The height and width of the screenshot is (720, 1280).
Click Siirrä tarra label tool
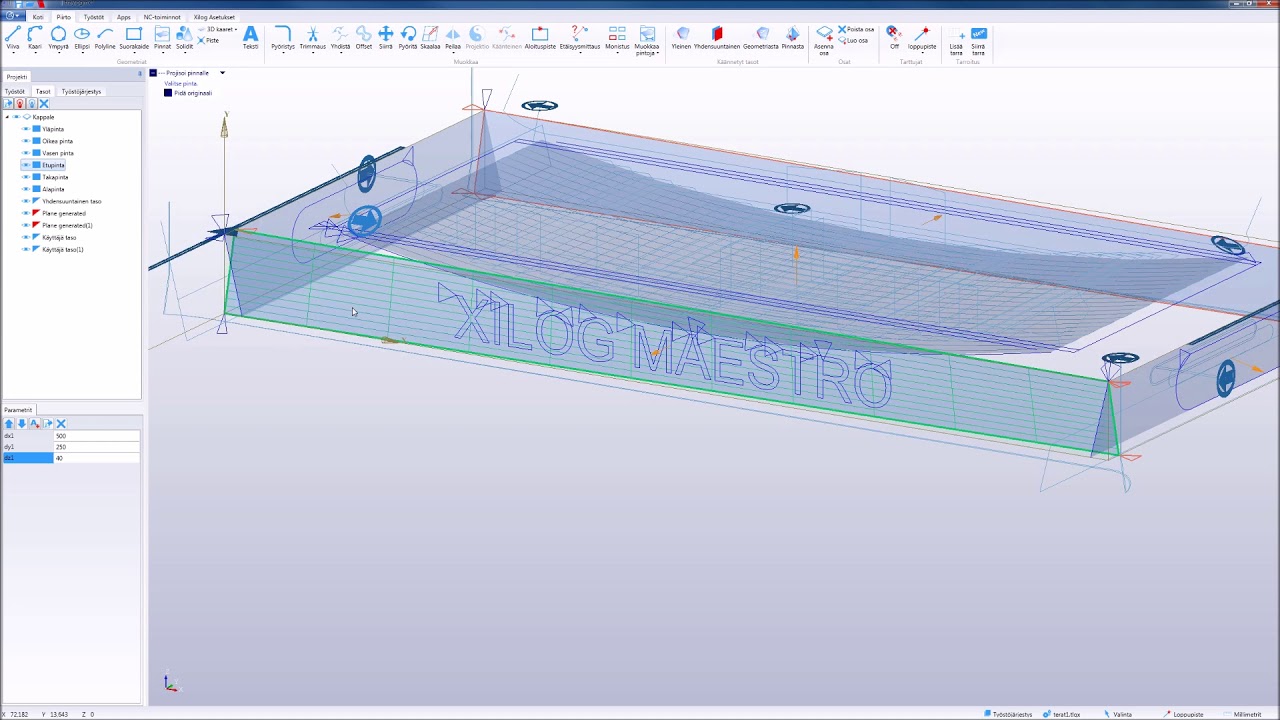978,40
